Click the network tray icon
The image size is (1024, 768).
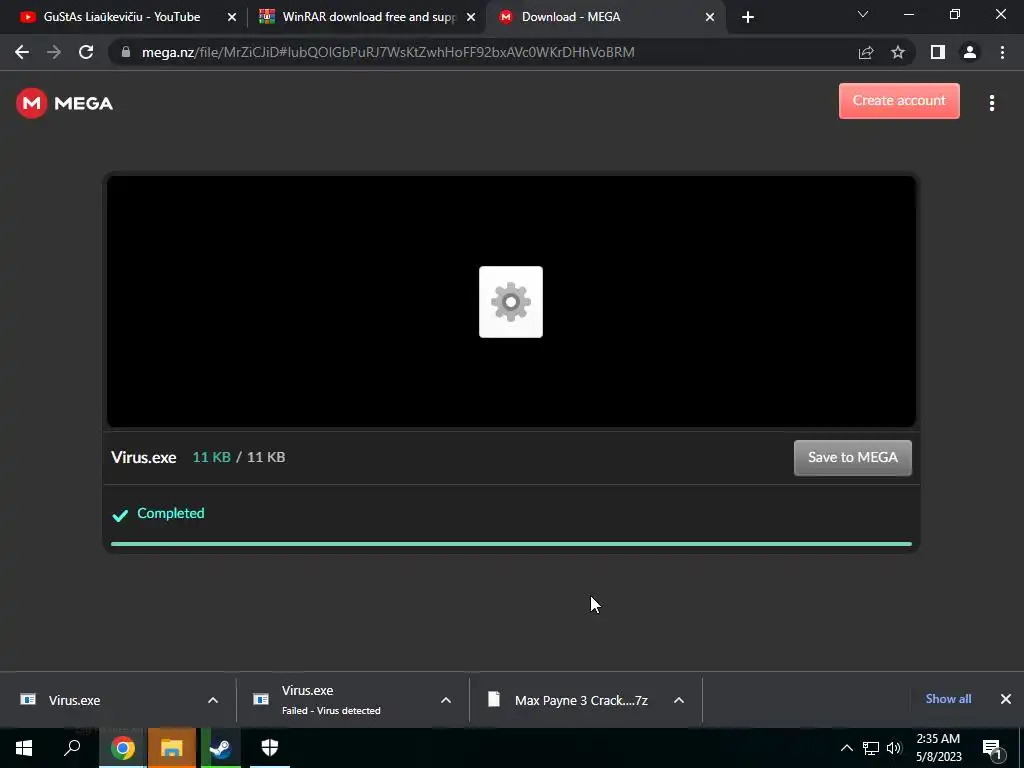coord(871,748)
